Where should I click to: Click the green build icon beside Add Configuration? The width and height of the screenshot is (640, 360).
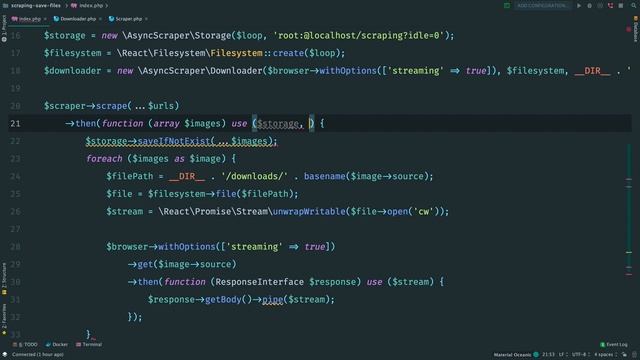(x=507, y=6)
